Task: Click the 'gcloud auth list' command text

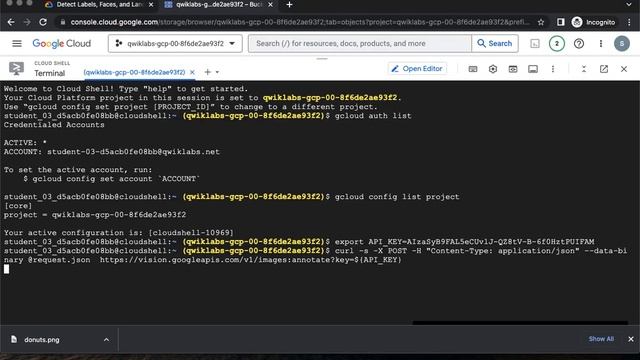Action: tap(373, 116)
